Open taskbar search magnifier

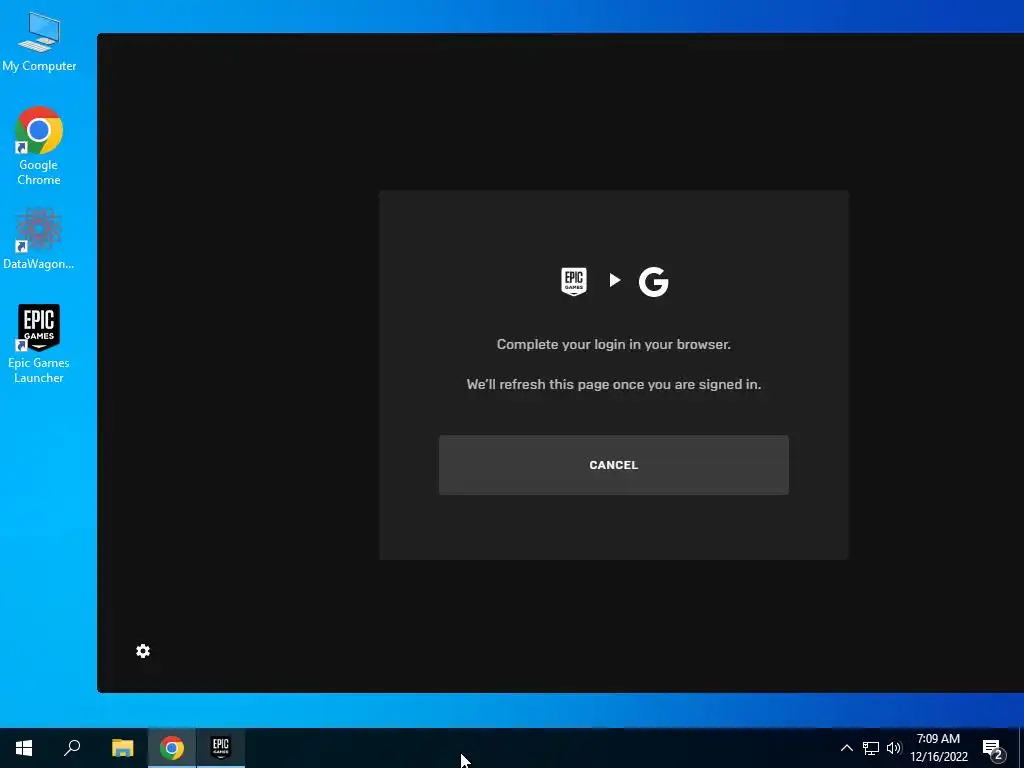pyautogui.click(x=72, y=748)
